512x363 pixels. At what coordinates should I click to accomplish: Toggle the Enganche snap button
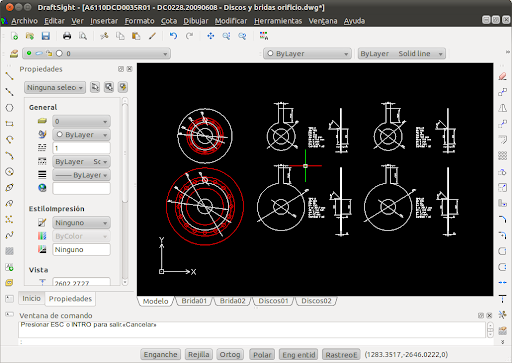pyautogui.click(x=160, y=354)
